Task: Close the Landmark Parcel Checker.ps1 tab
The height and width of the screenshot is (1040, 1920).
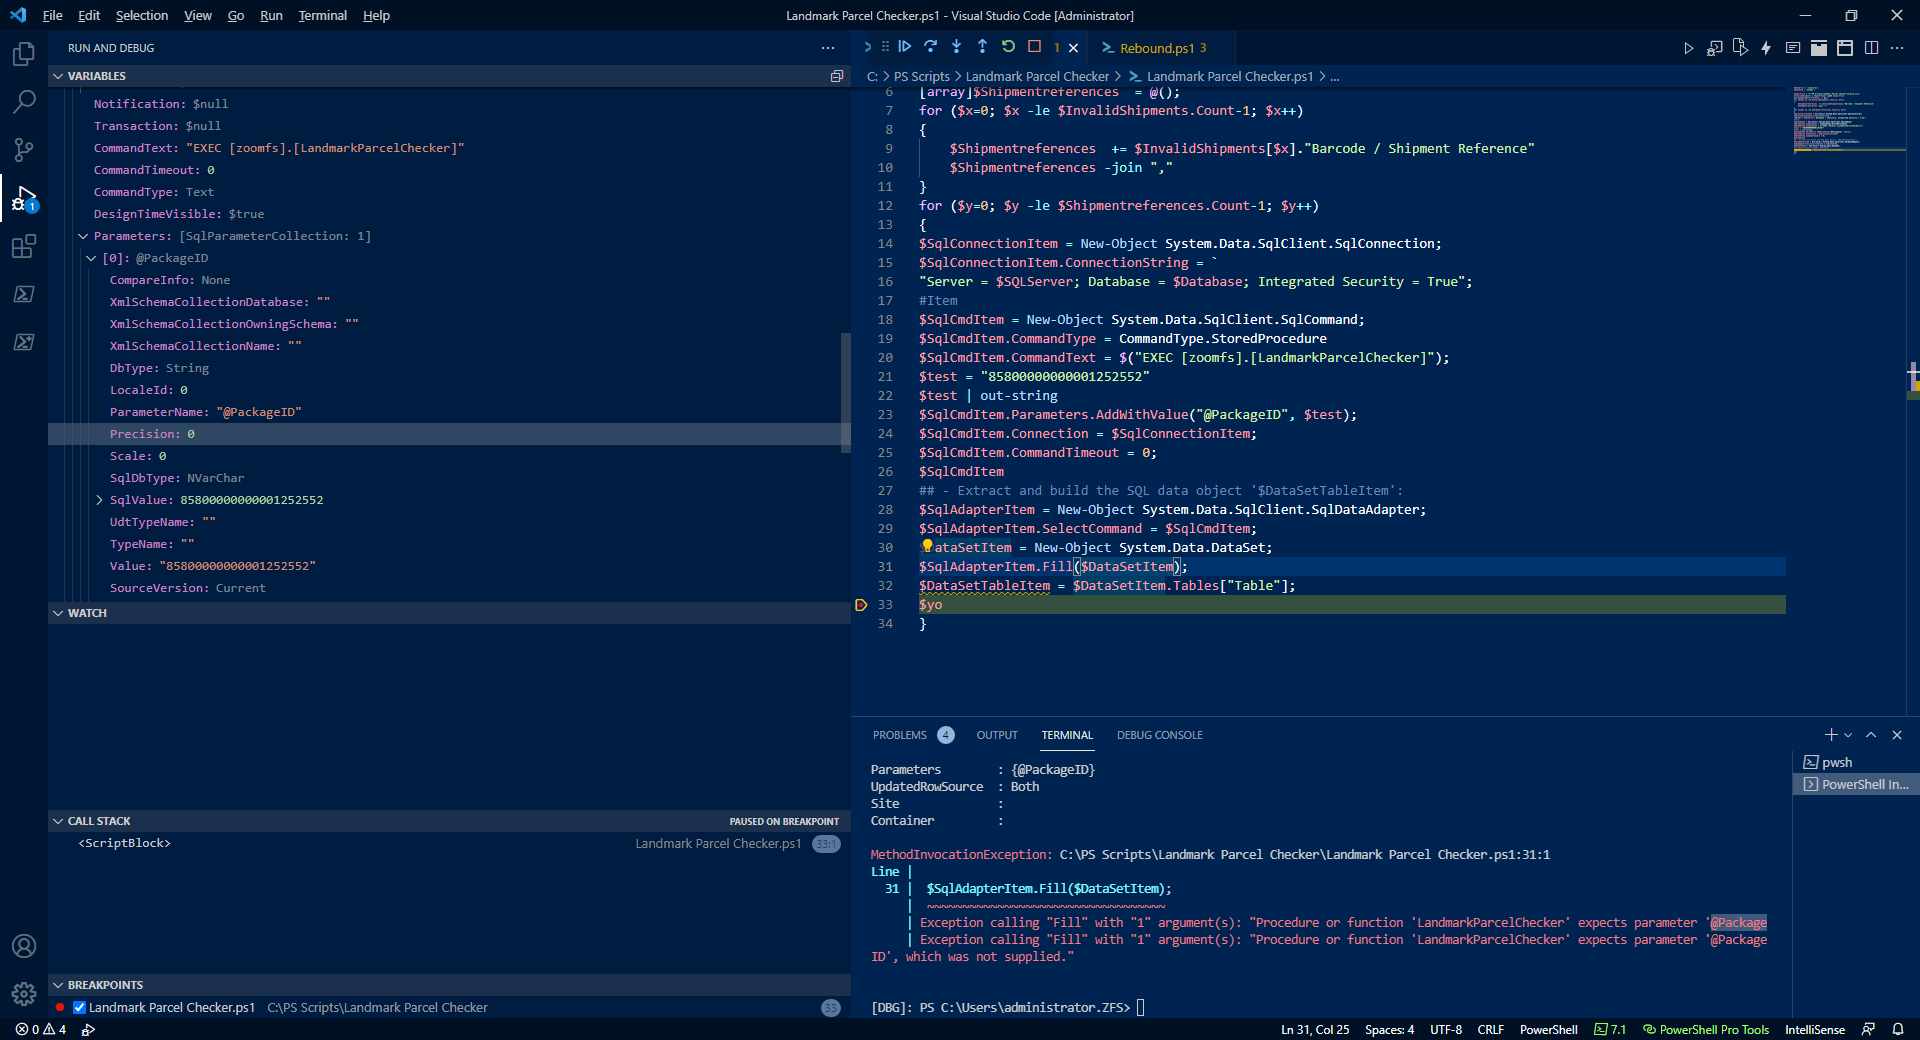Action: (1073, 48)
